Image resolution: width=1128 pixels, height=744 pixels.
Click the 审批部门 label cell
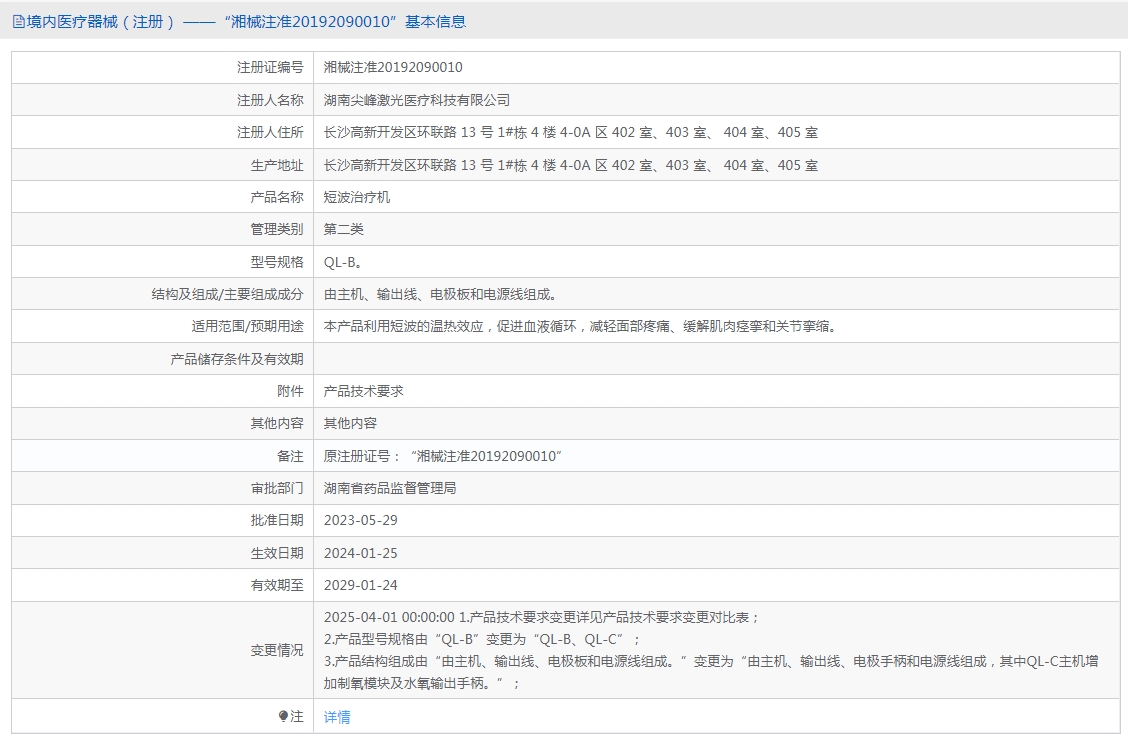(x=163, y=488)
